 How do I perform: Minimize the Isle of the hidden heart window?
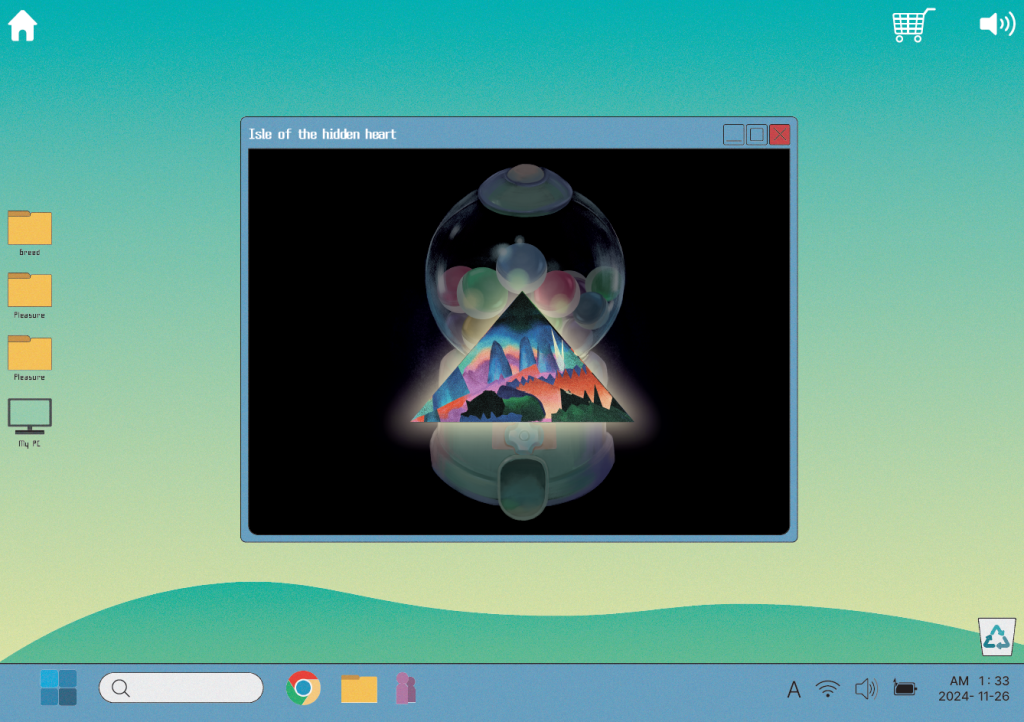[734, 134]
